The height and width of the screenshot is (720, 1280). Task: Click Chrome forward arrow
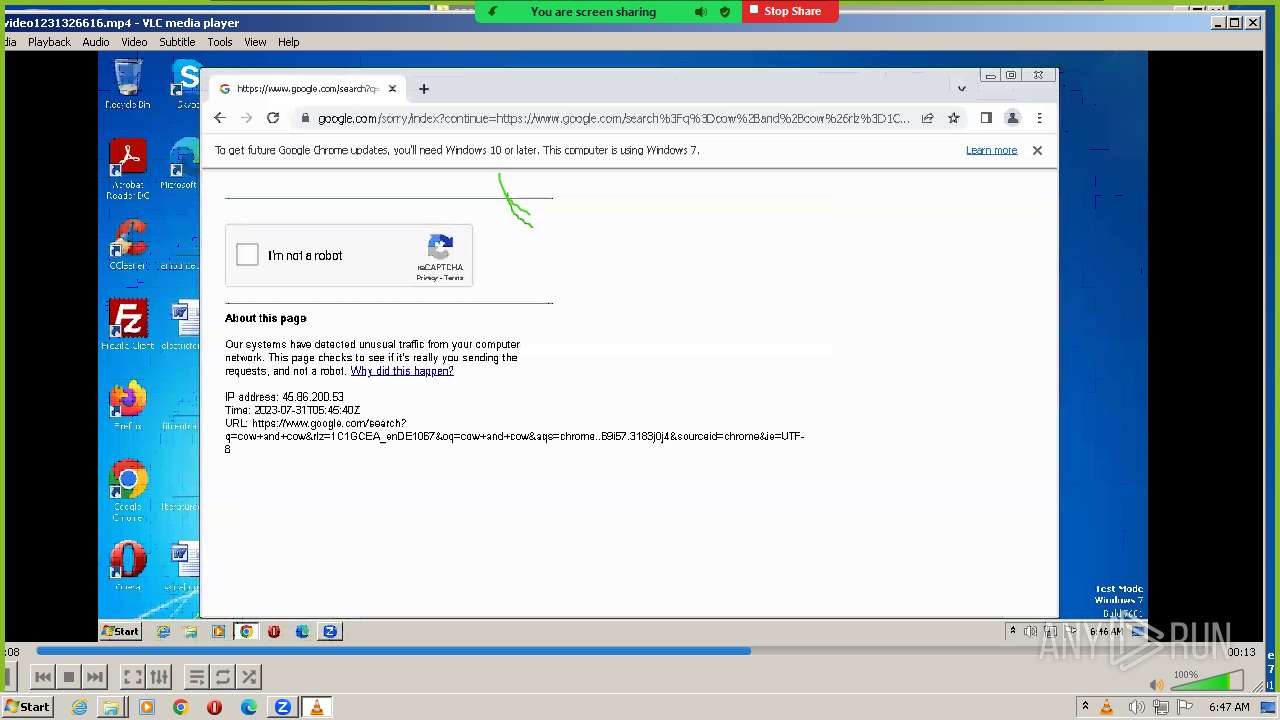(246, 118)
